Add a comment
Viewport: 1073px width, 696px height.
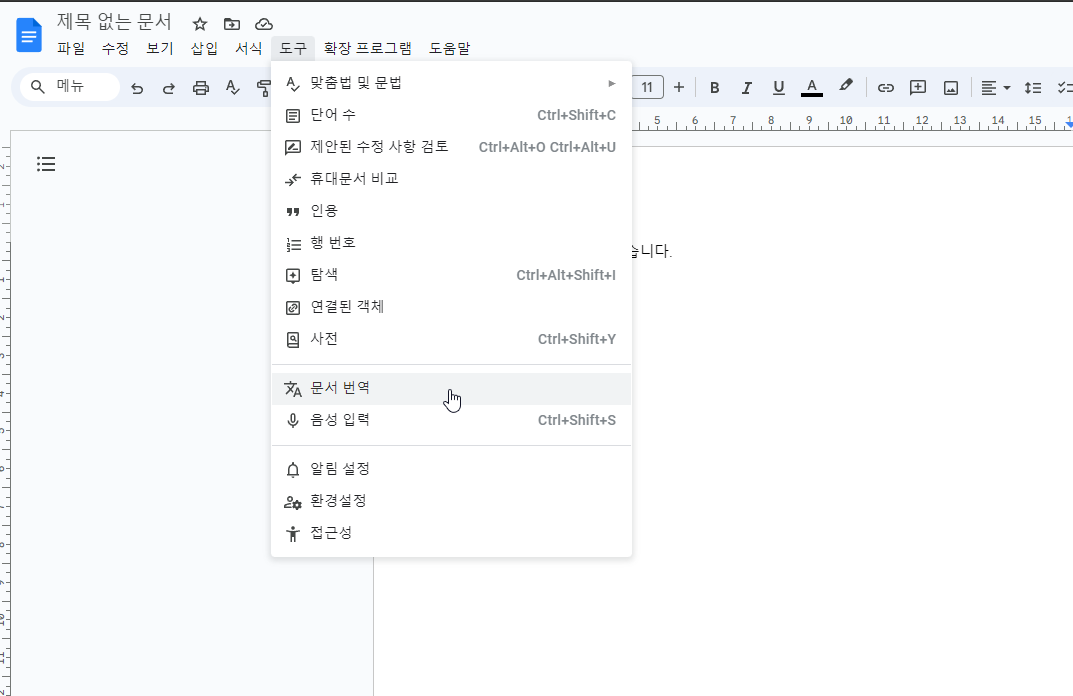(x=917, y=87)
